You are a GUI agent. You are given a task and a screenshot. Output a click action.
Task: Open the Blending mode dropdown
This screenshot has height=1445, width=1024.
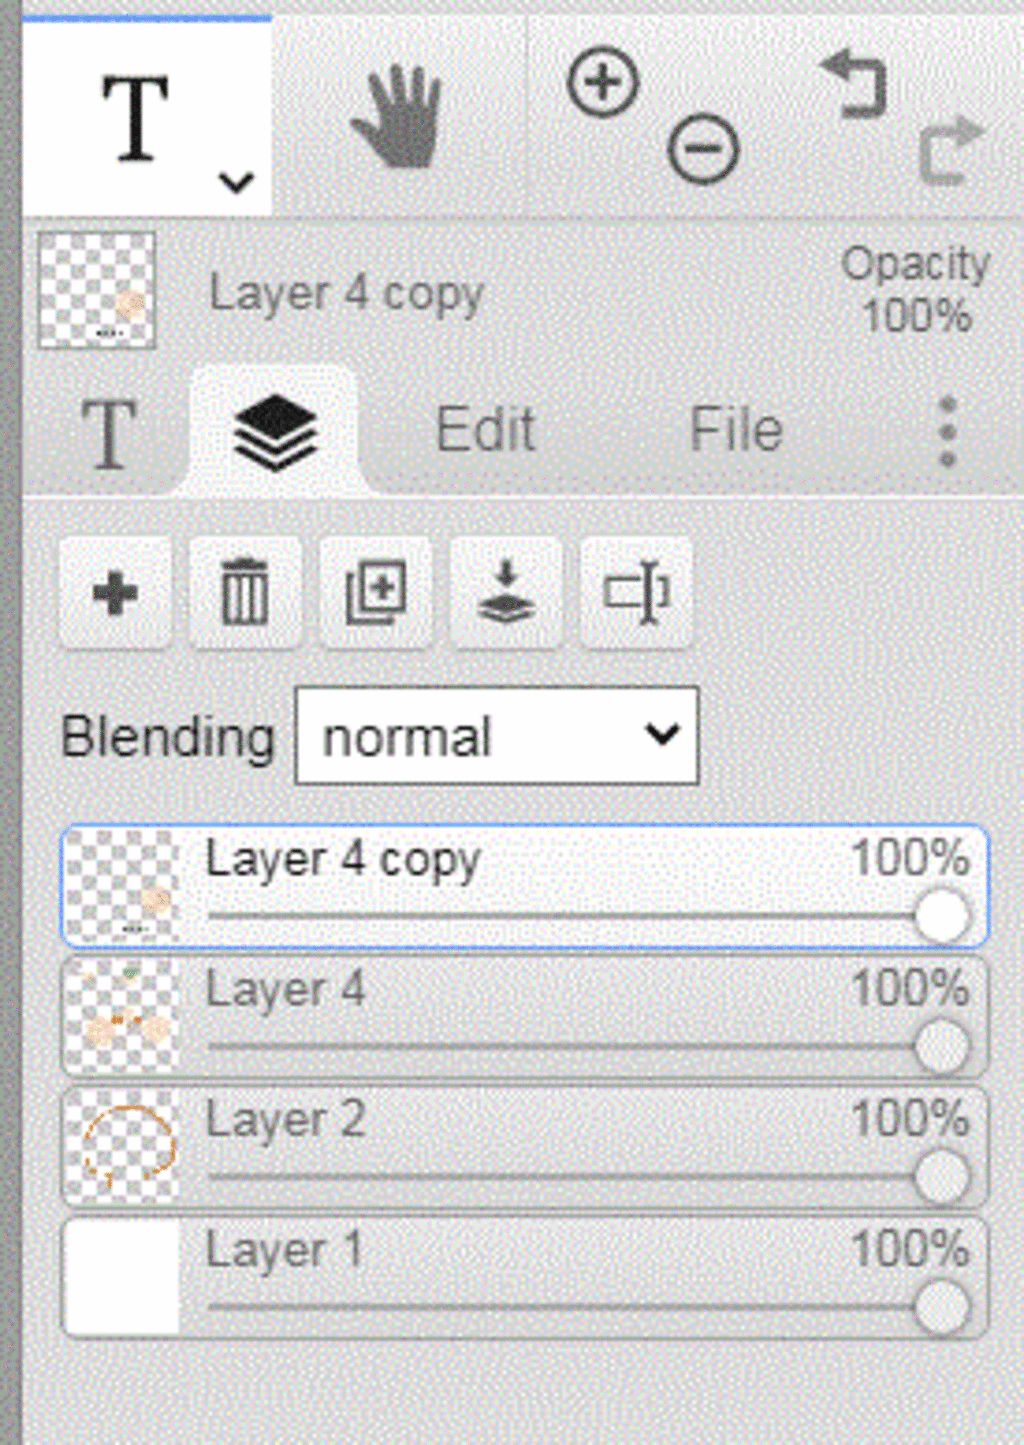[x=497, y=736]
